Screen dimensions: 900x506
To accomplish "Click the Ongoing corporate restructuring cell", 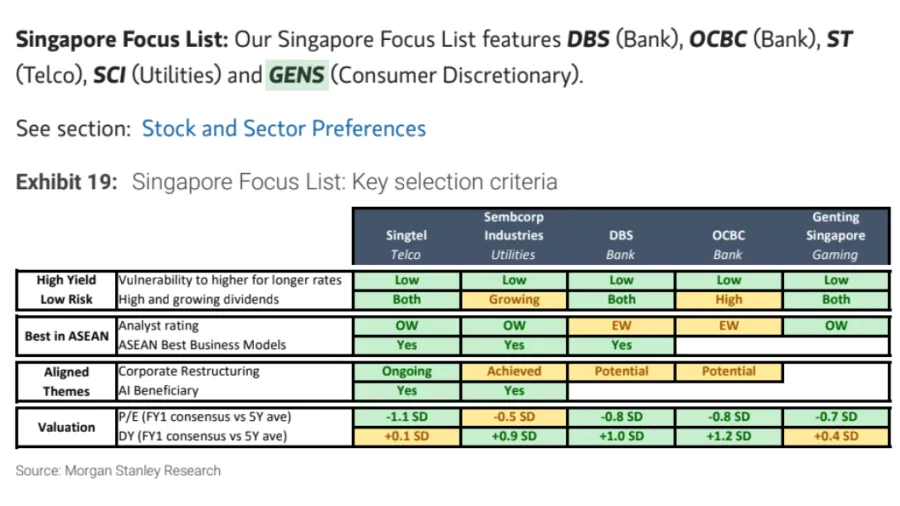I will [x=406, y=371].
